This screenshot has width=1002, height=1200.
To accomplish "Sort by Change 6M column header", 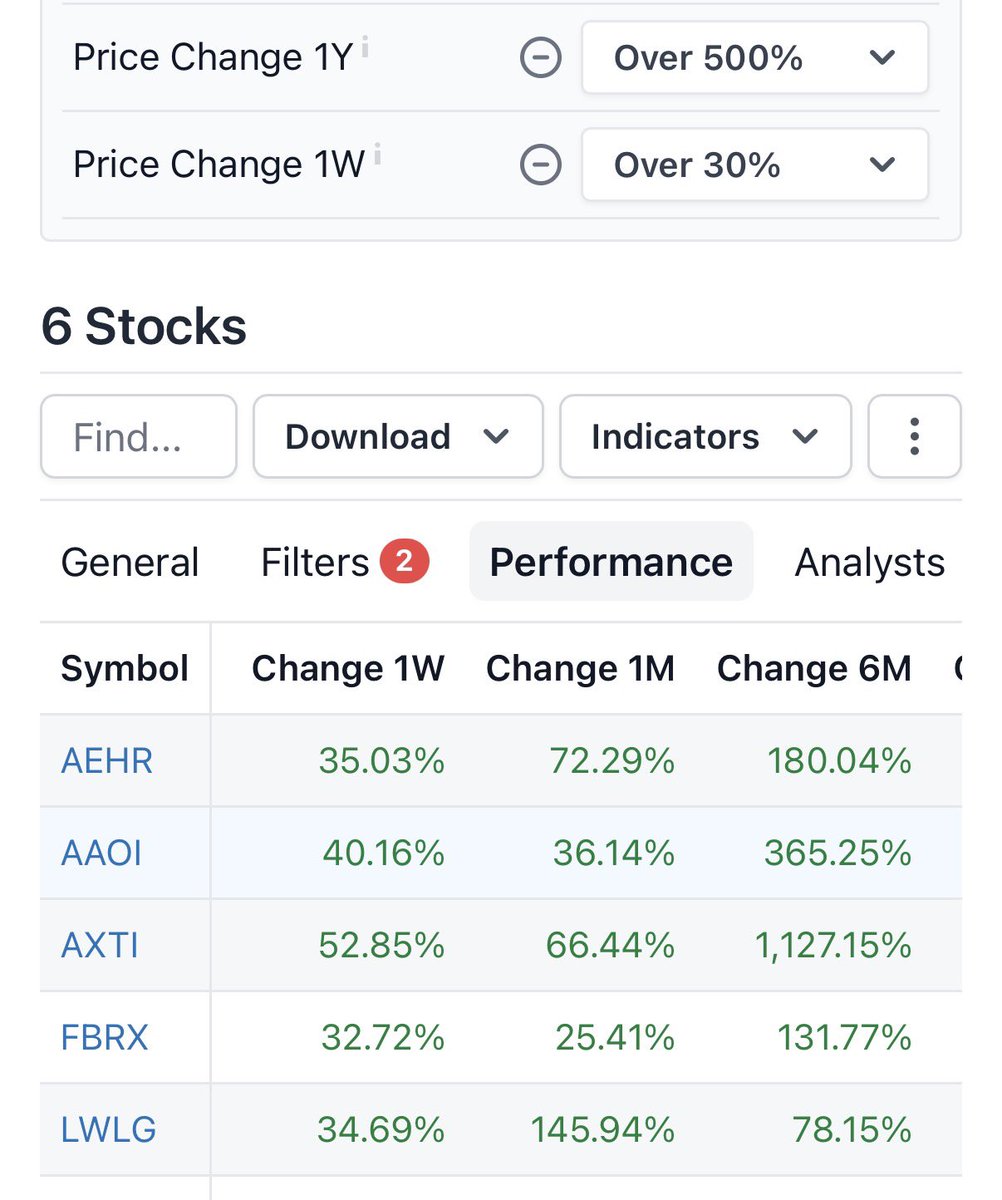I will [814, 669].
